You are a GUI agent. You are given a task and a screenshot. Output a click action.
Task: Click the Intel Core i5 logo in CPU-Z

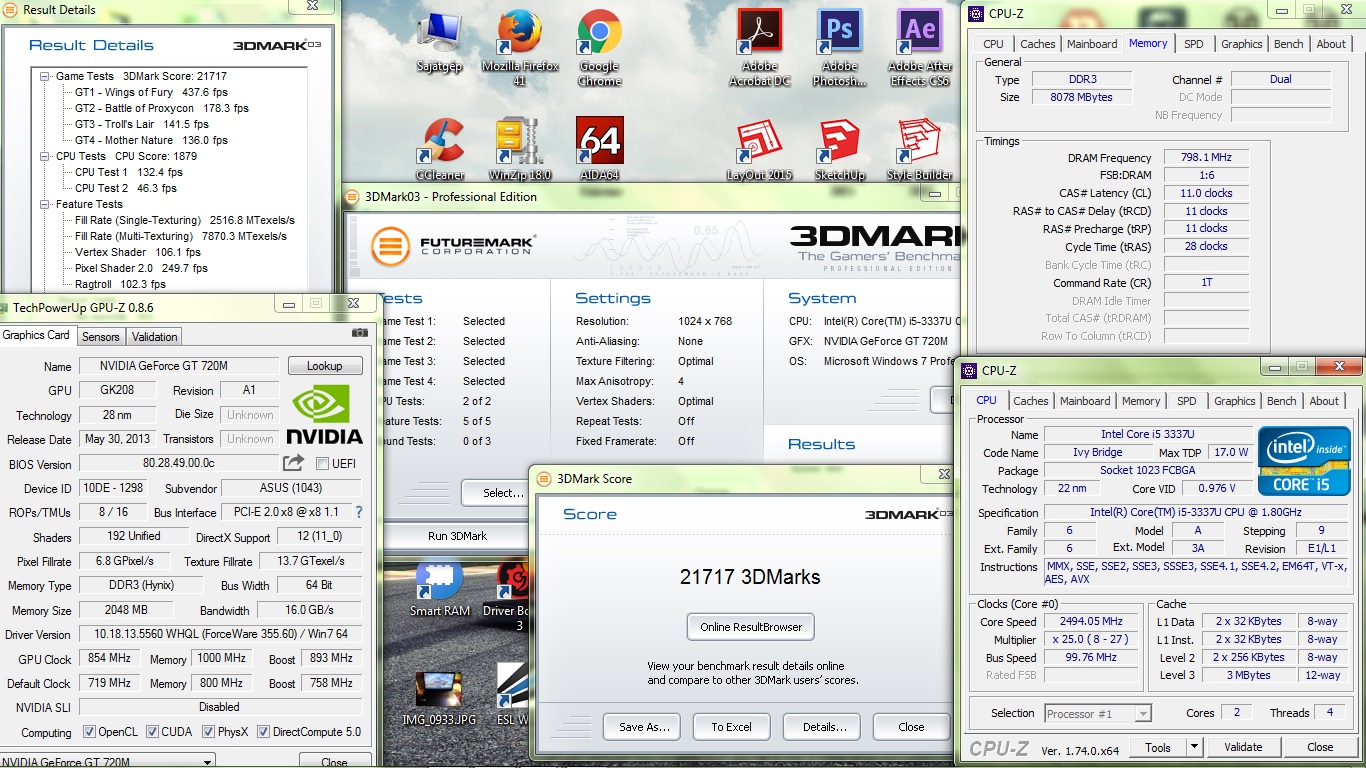pyautogui.click(x=1304, y=461)
